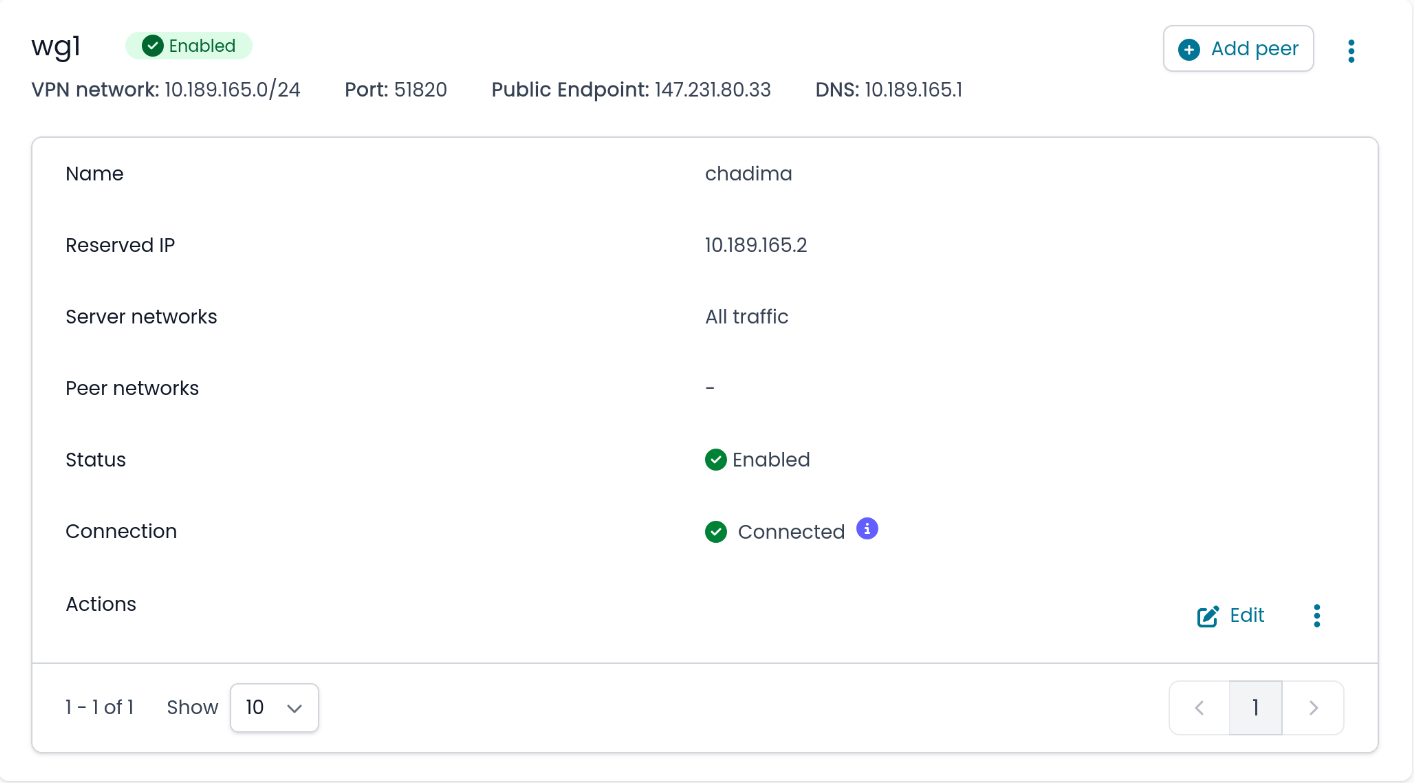Select page 1 in pagination
This screenshot has height=783, width=1414.
[x=1255, y=708]
